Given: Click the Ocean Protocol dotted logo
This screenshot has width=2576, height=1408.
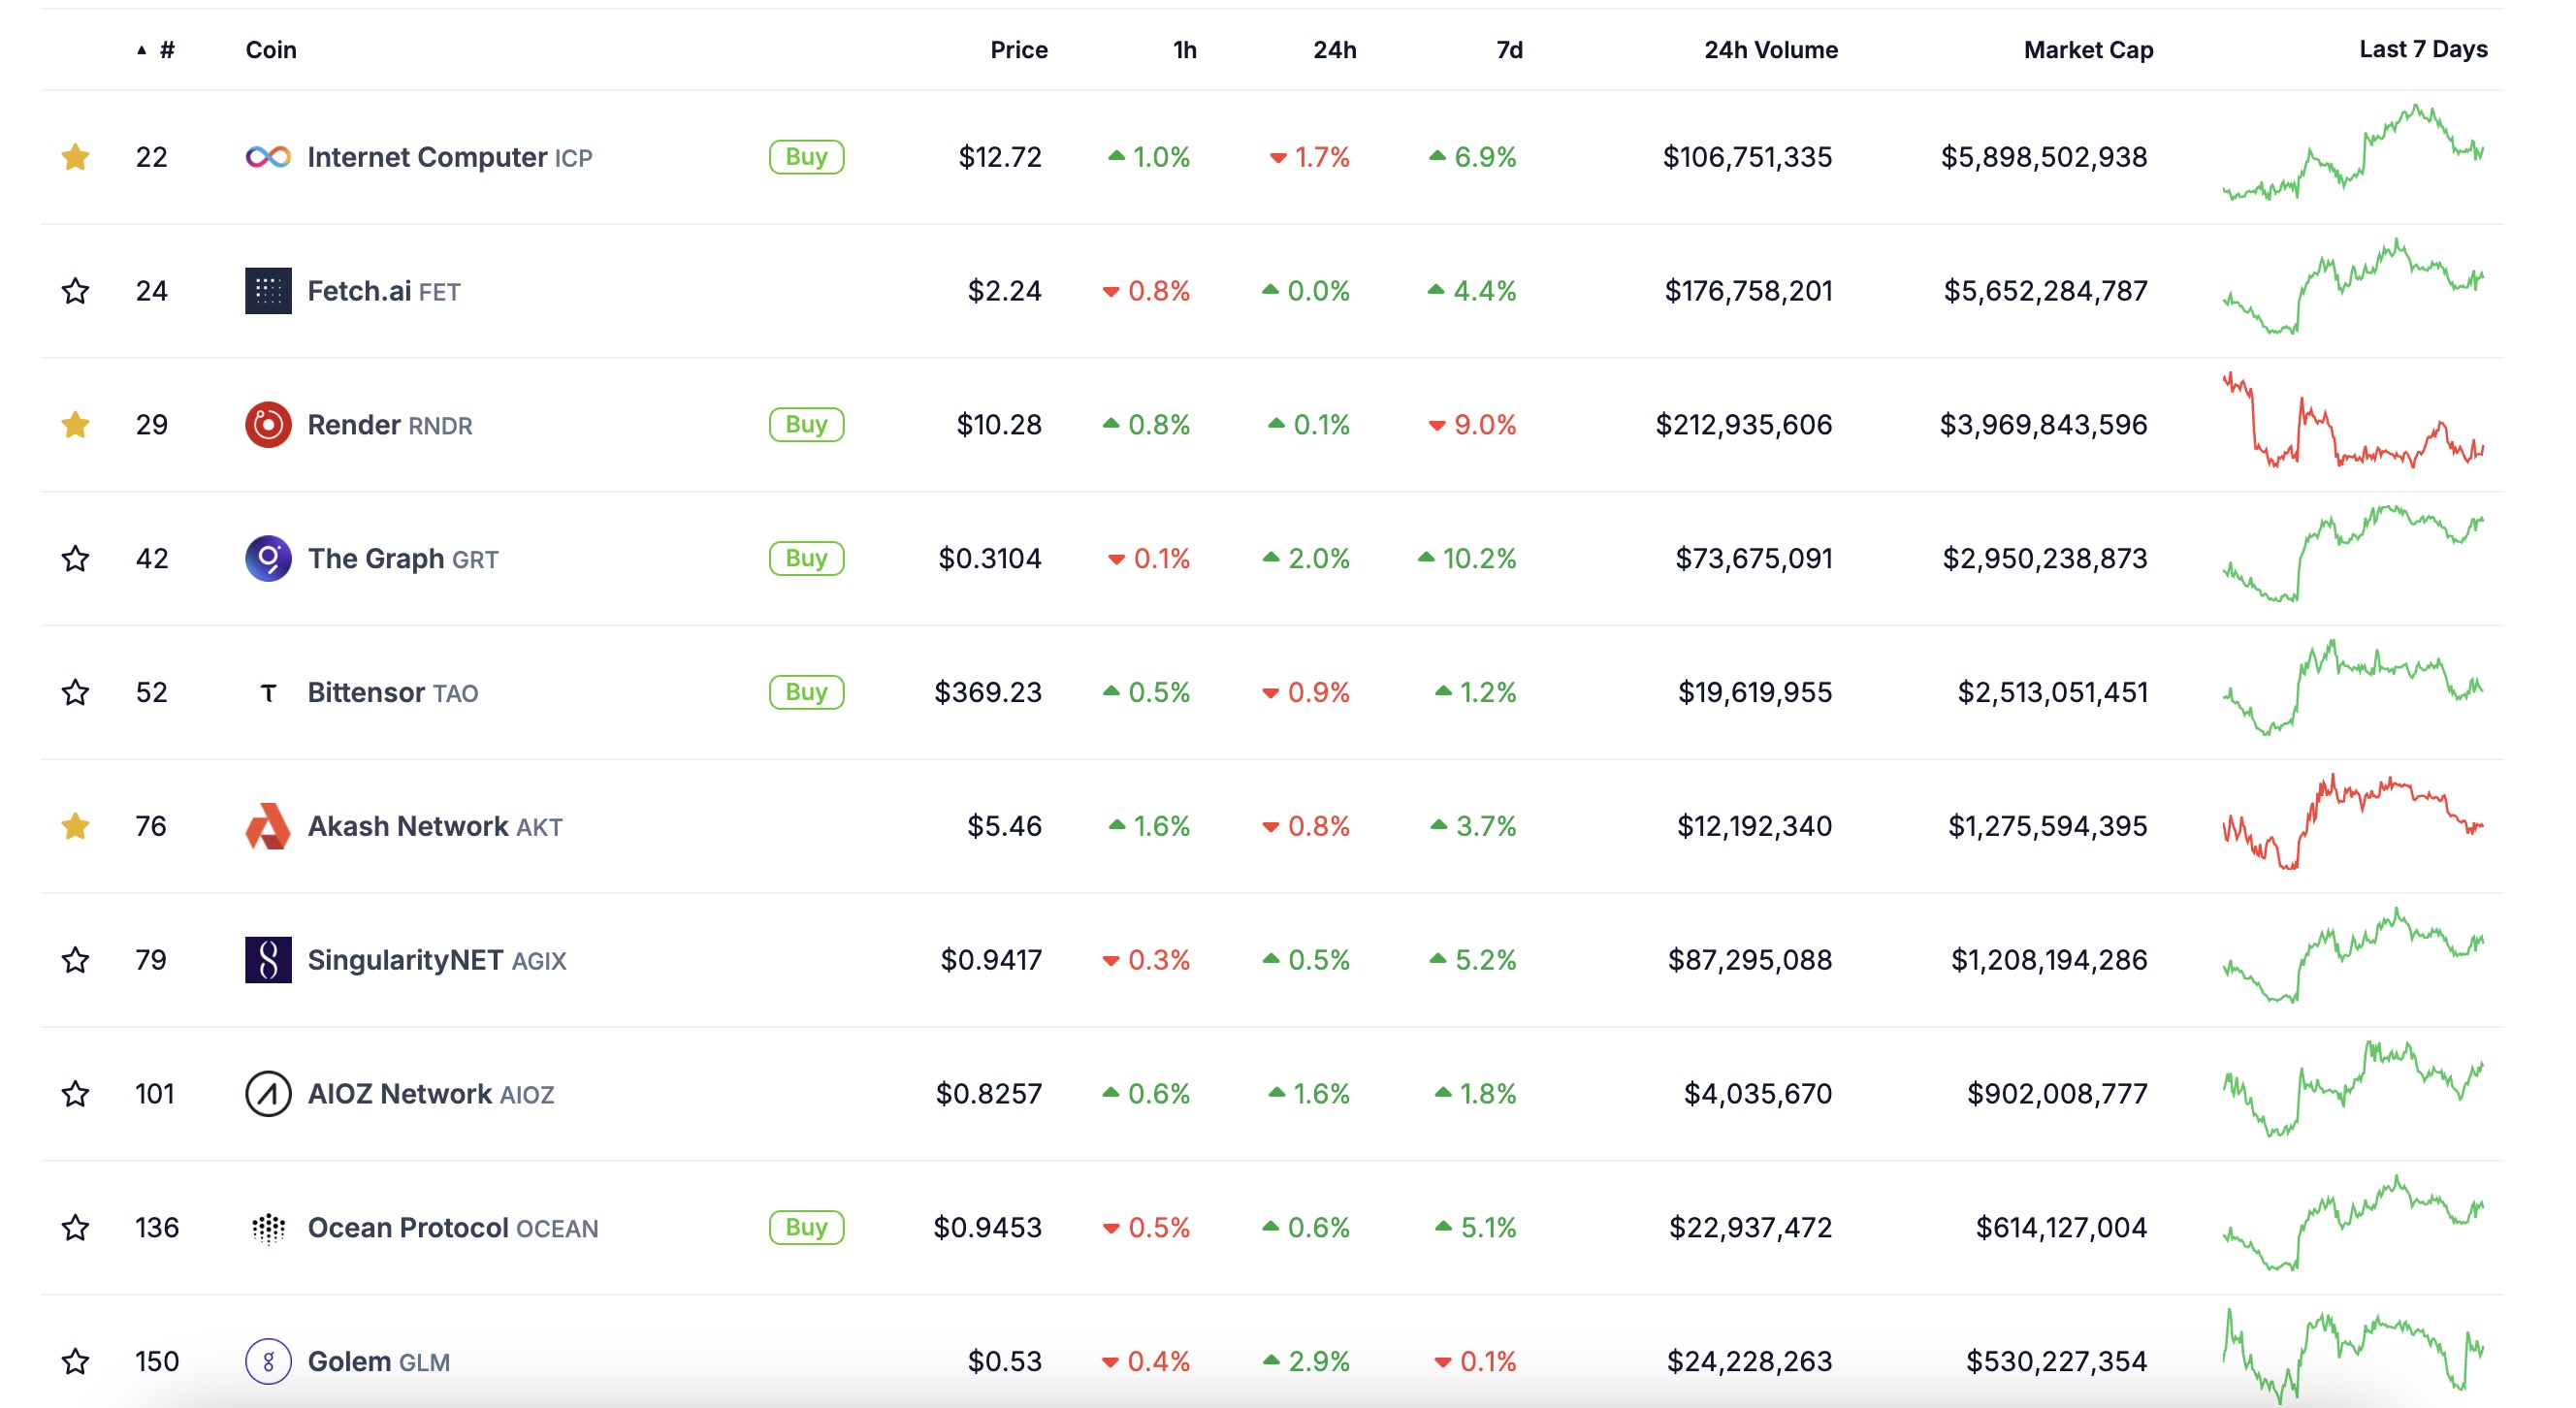Looking at the screenshot, I should point(268,1227).
